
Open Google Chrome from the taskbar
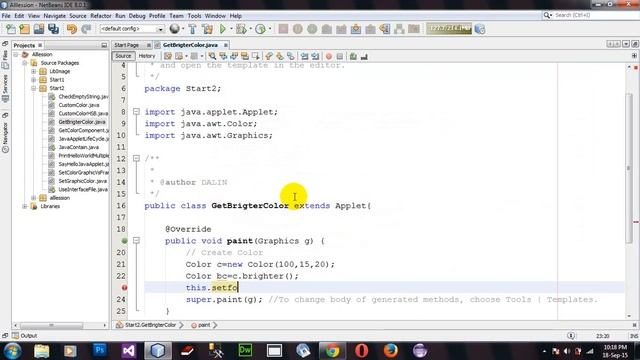tap(332, 350)
